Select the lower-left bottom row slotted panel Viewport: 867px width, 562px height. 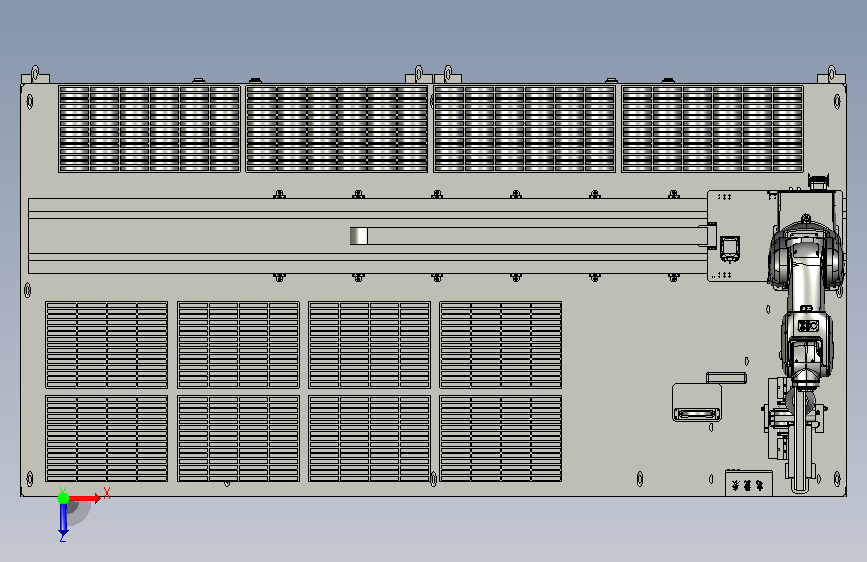tap(107, 438)
